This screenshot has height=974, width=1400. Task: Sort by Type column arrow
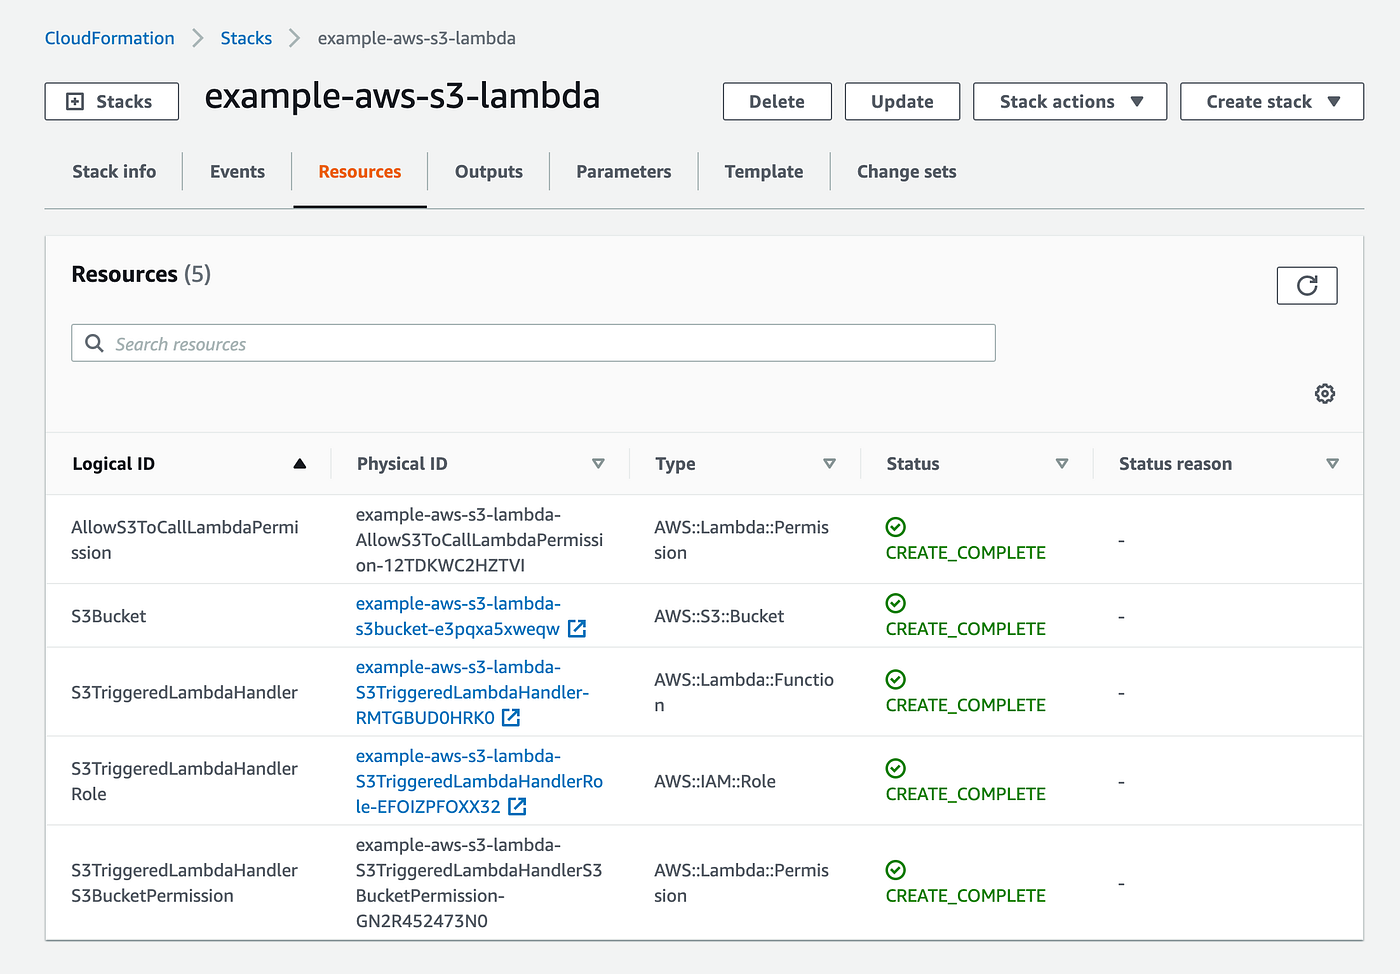[x=829, y=463]
